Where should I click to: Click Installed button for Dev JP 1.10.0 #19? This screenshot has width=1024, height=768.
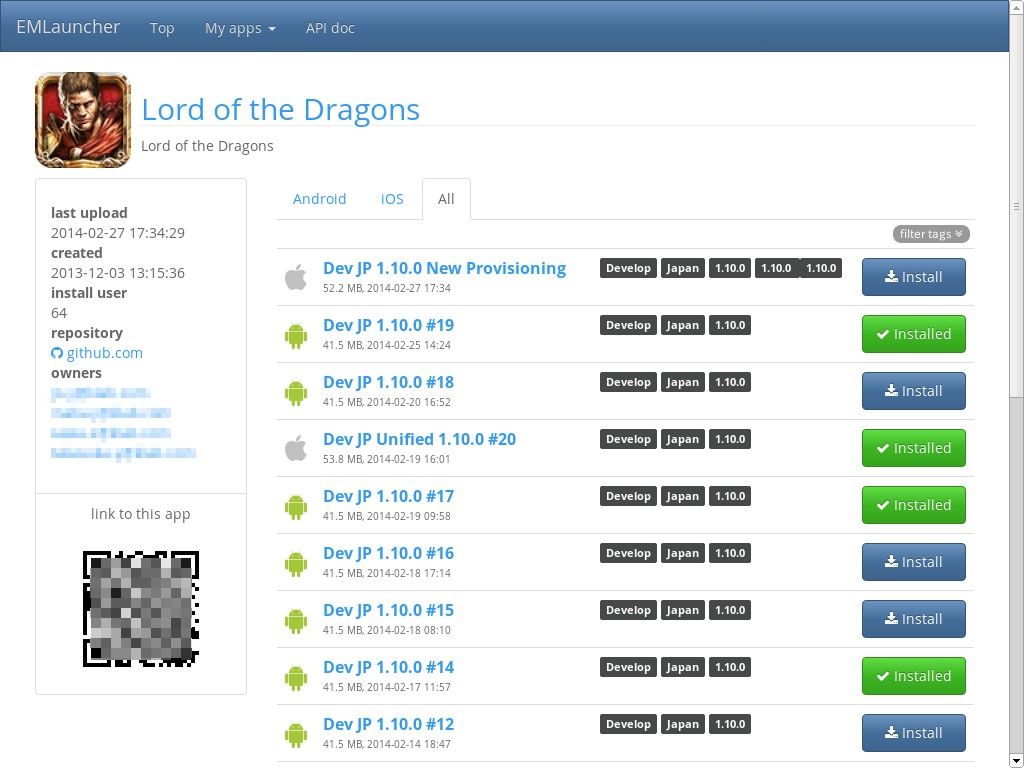(x=914, y=334)
